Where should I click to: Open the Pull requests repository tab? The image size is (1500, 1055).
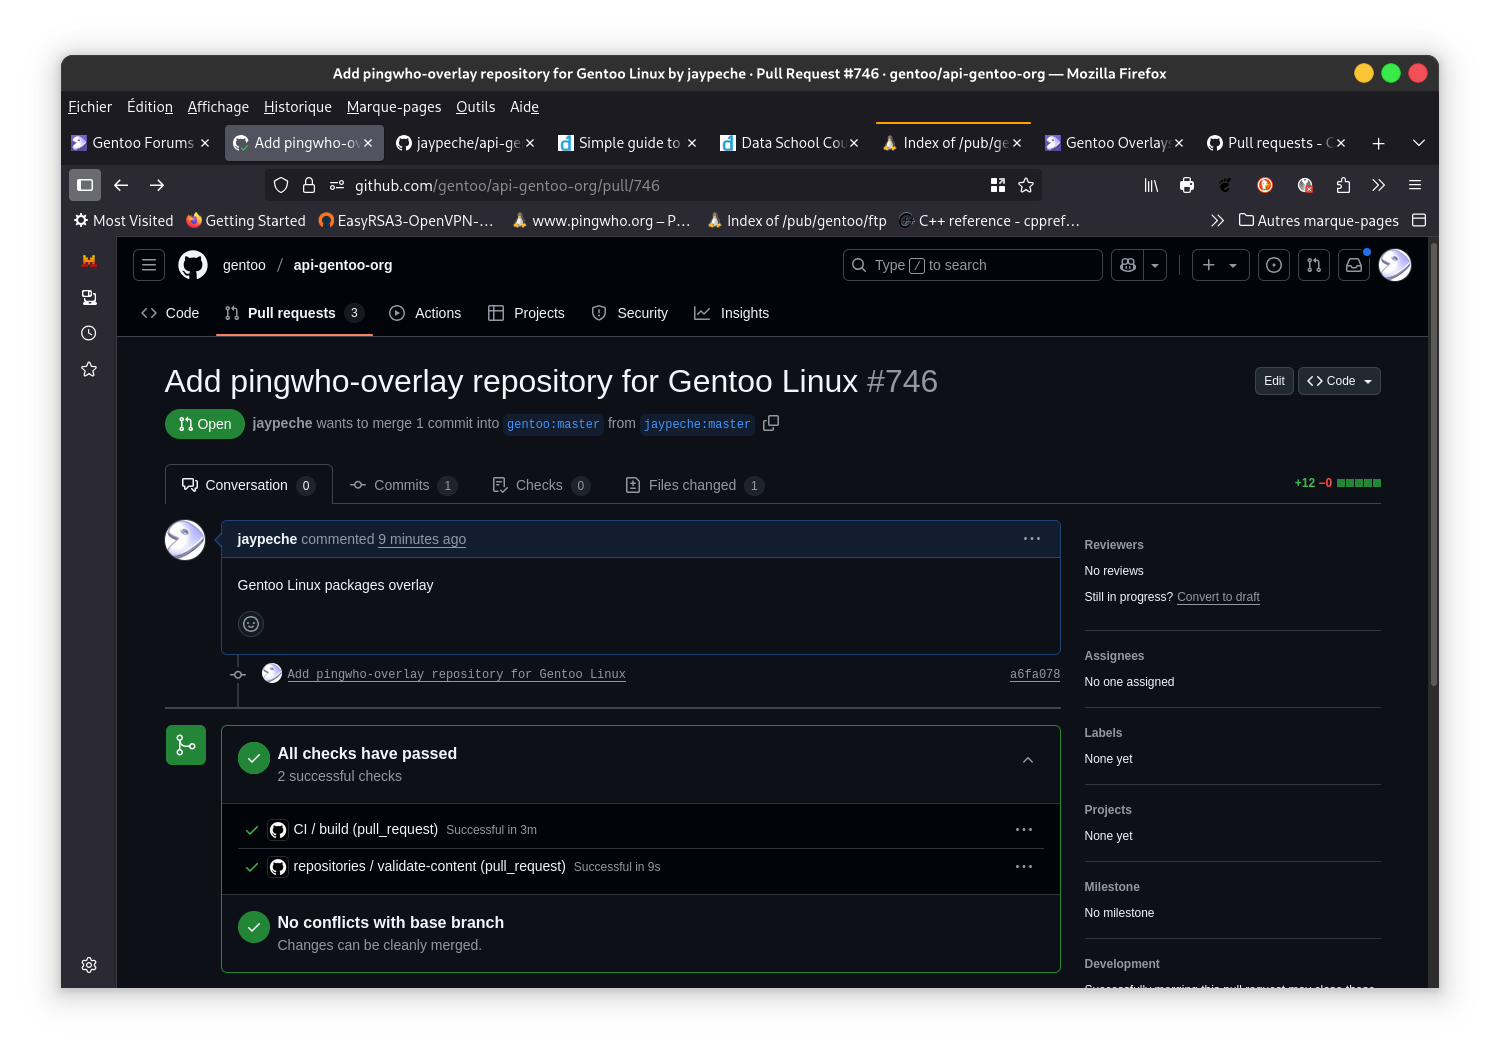294,313
